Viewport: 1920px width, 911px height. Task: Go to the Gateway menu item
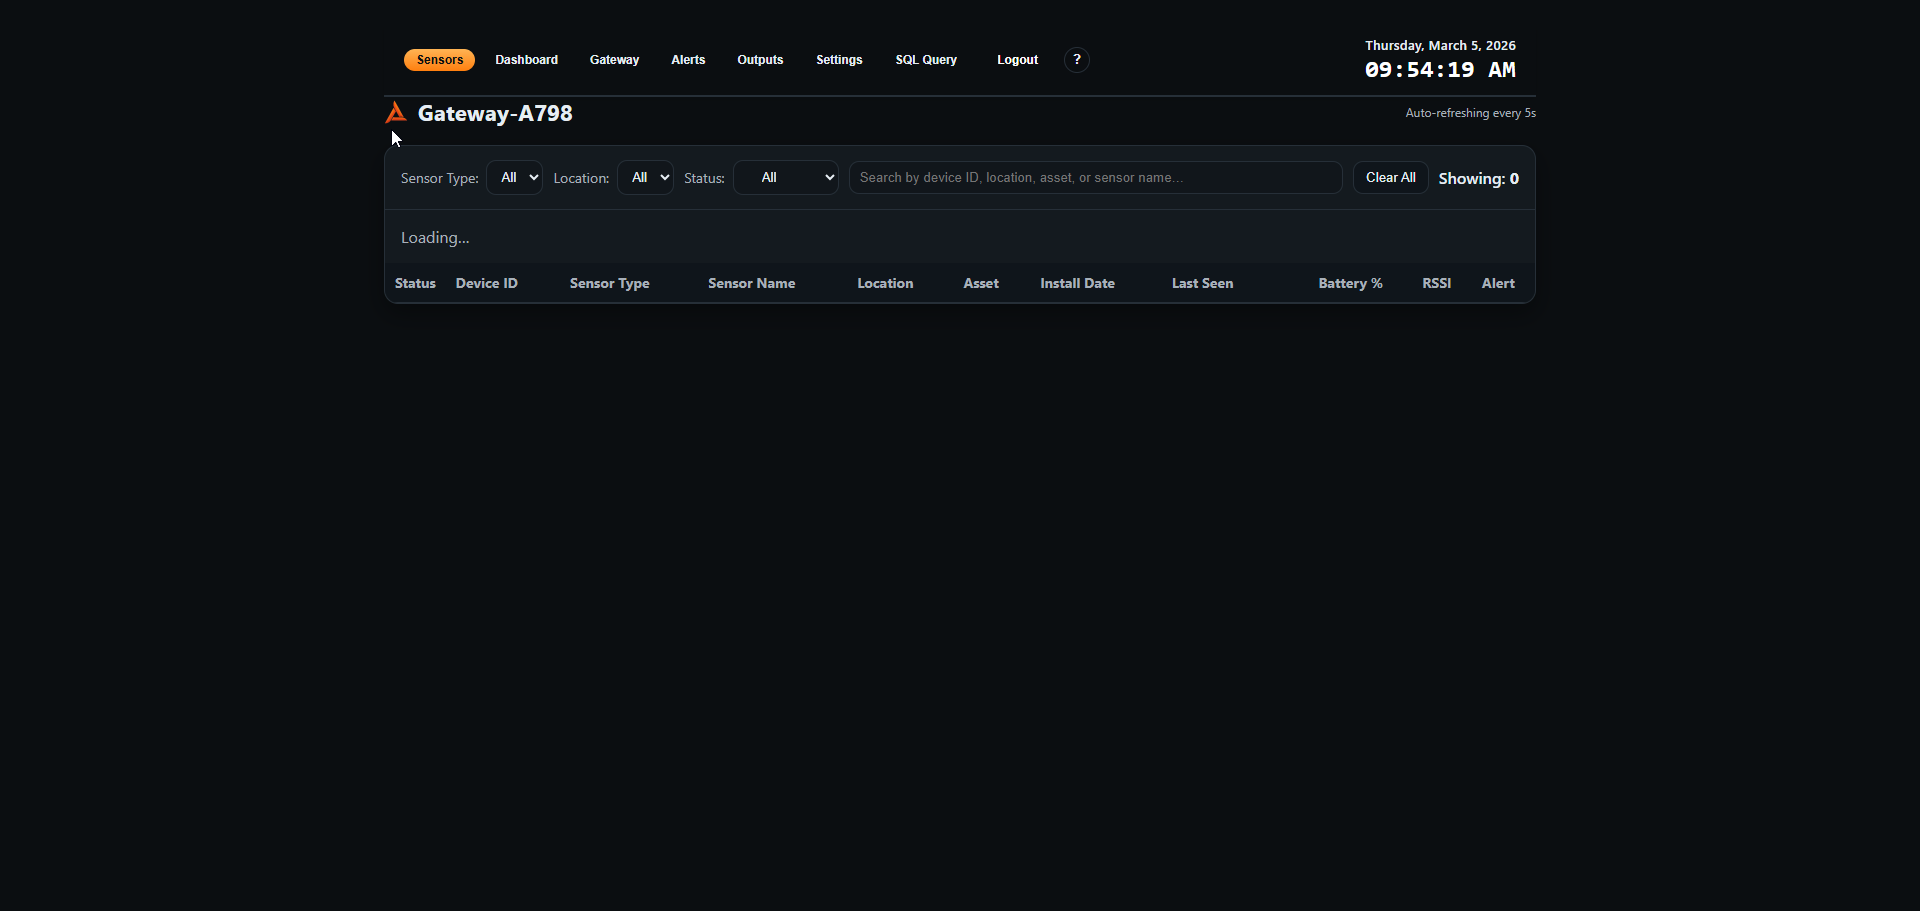614,60
